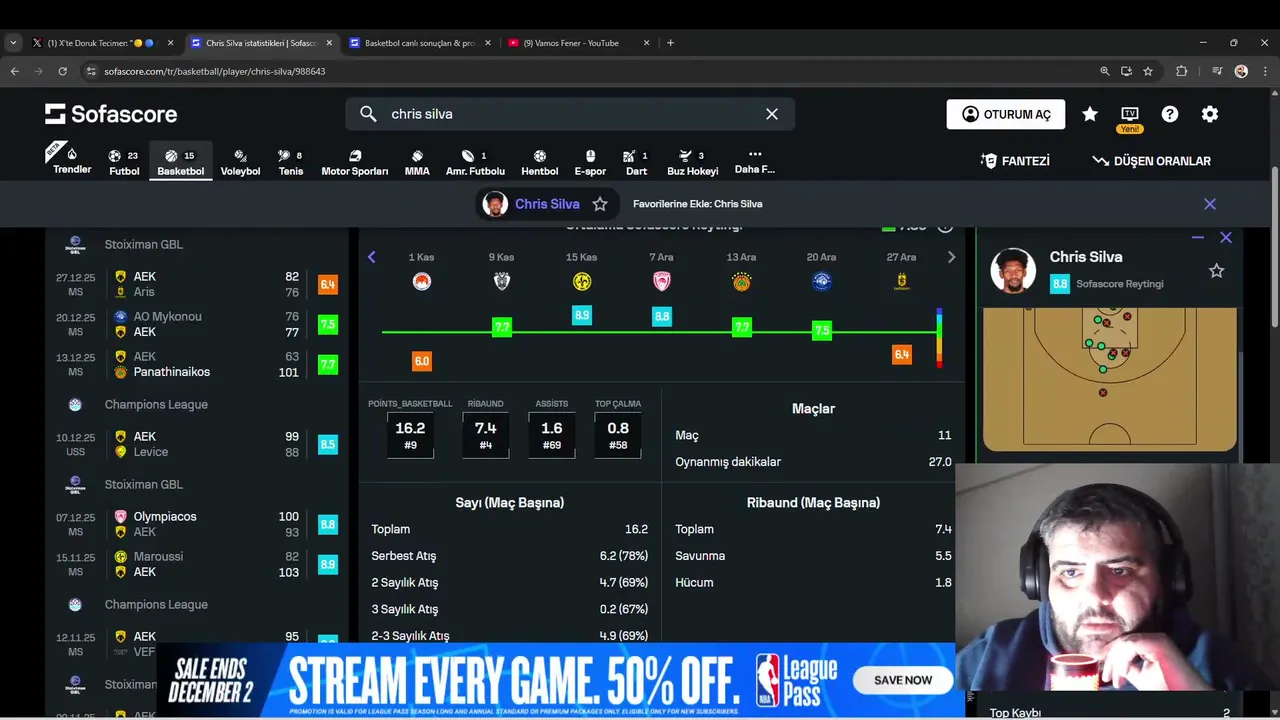Select the Motor Sporları tab
Viewport: 1280px width, 720px height.
(355, 162)
